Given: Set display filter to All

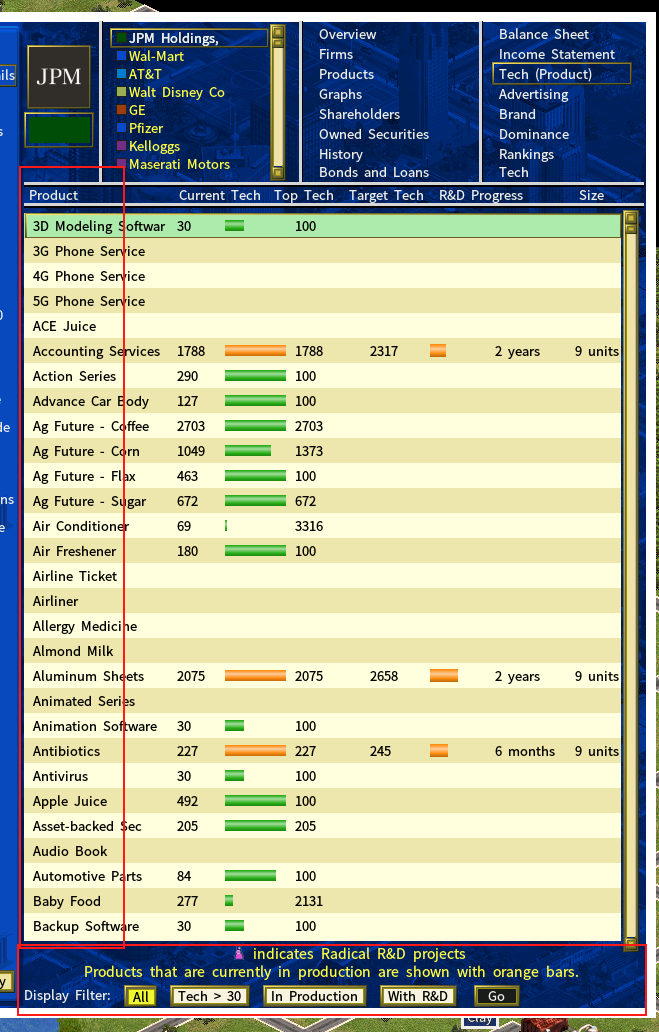Looking at the screenshot, I should 140,996.
